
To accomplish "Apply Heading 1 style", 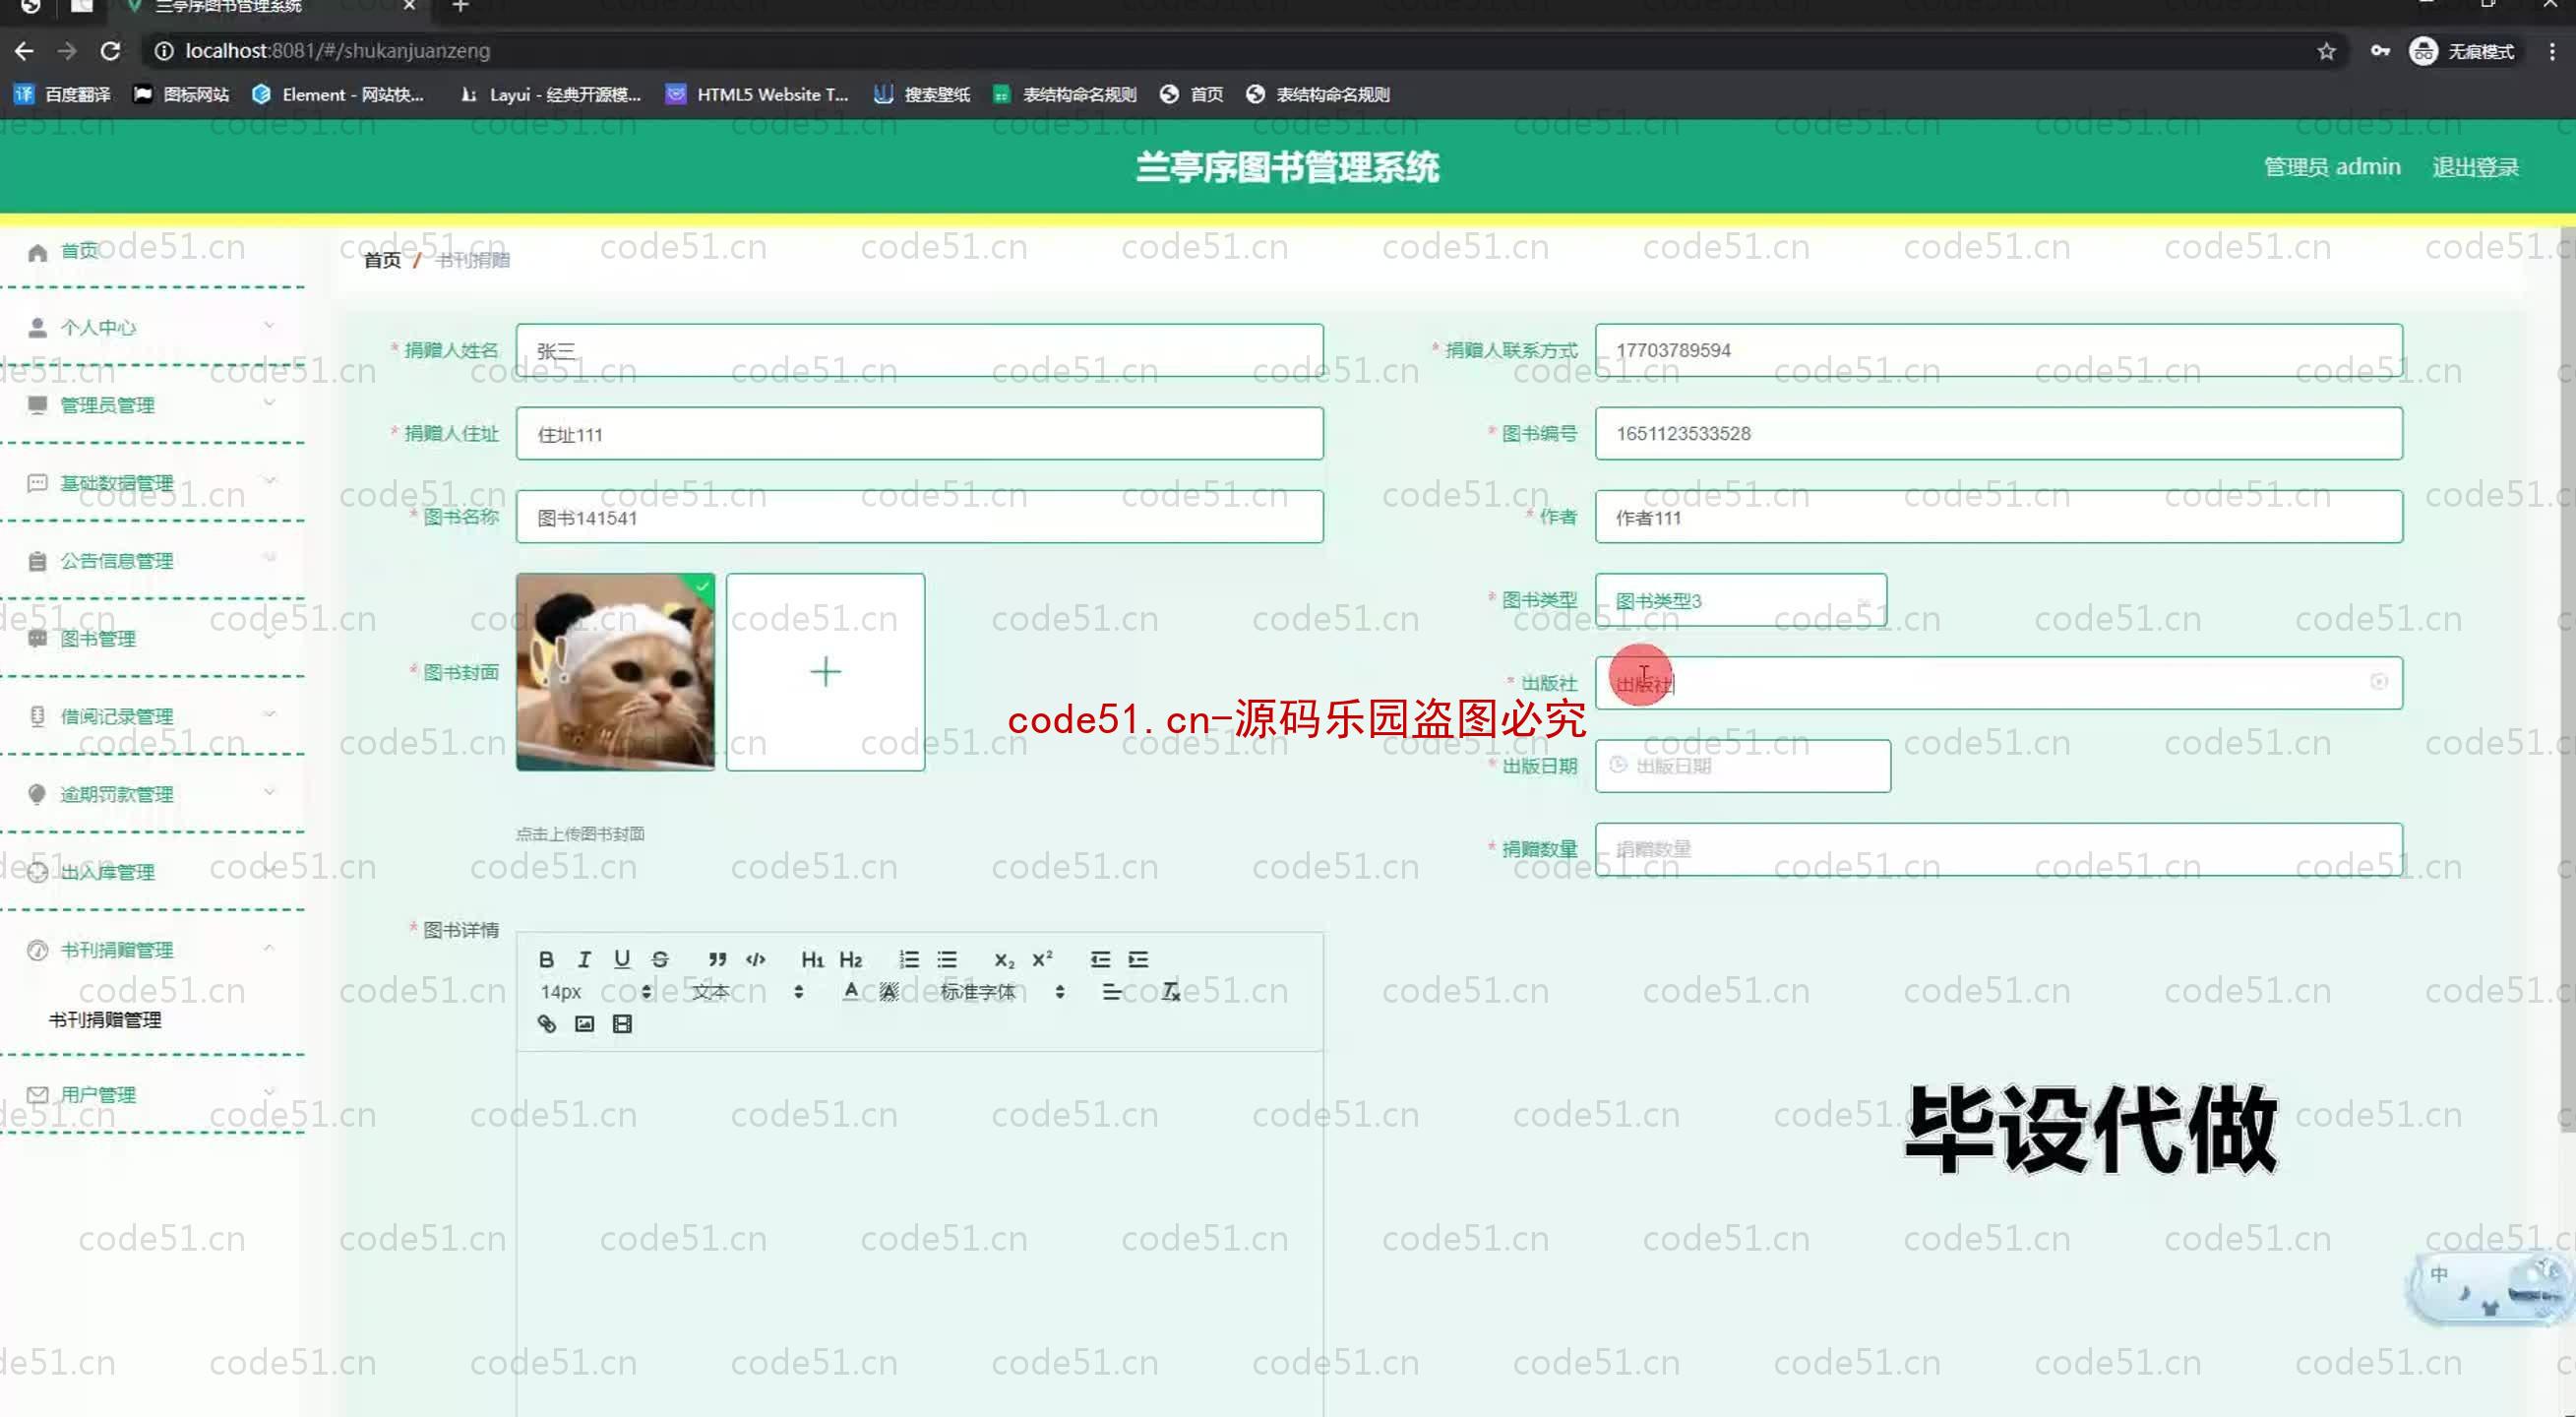I will pyautogui.click(x=812, y=959).
